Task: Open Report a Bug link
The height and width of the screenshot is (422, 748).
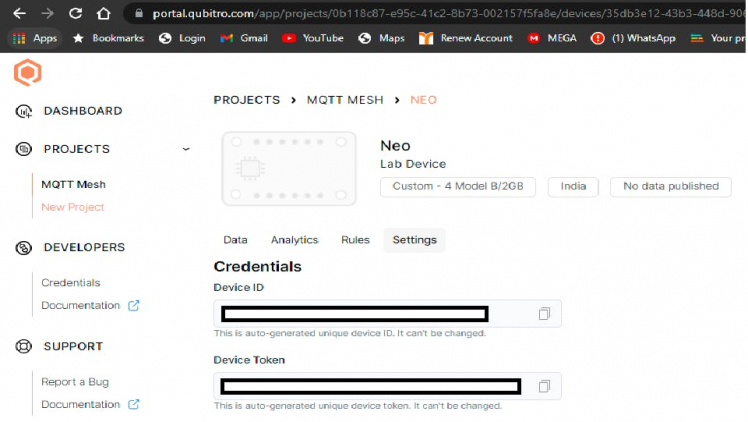Action: [x=75, y=382]
